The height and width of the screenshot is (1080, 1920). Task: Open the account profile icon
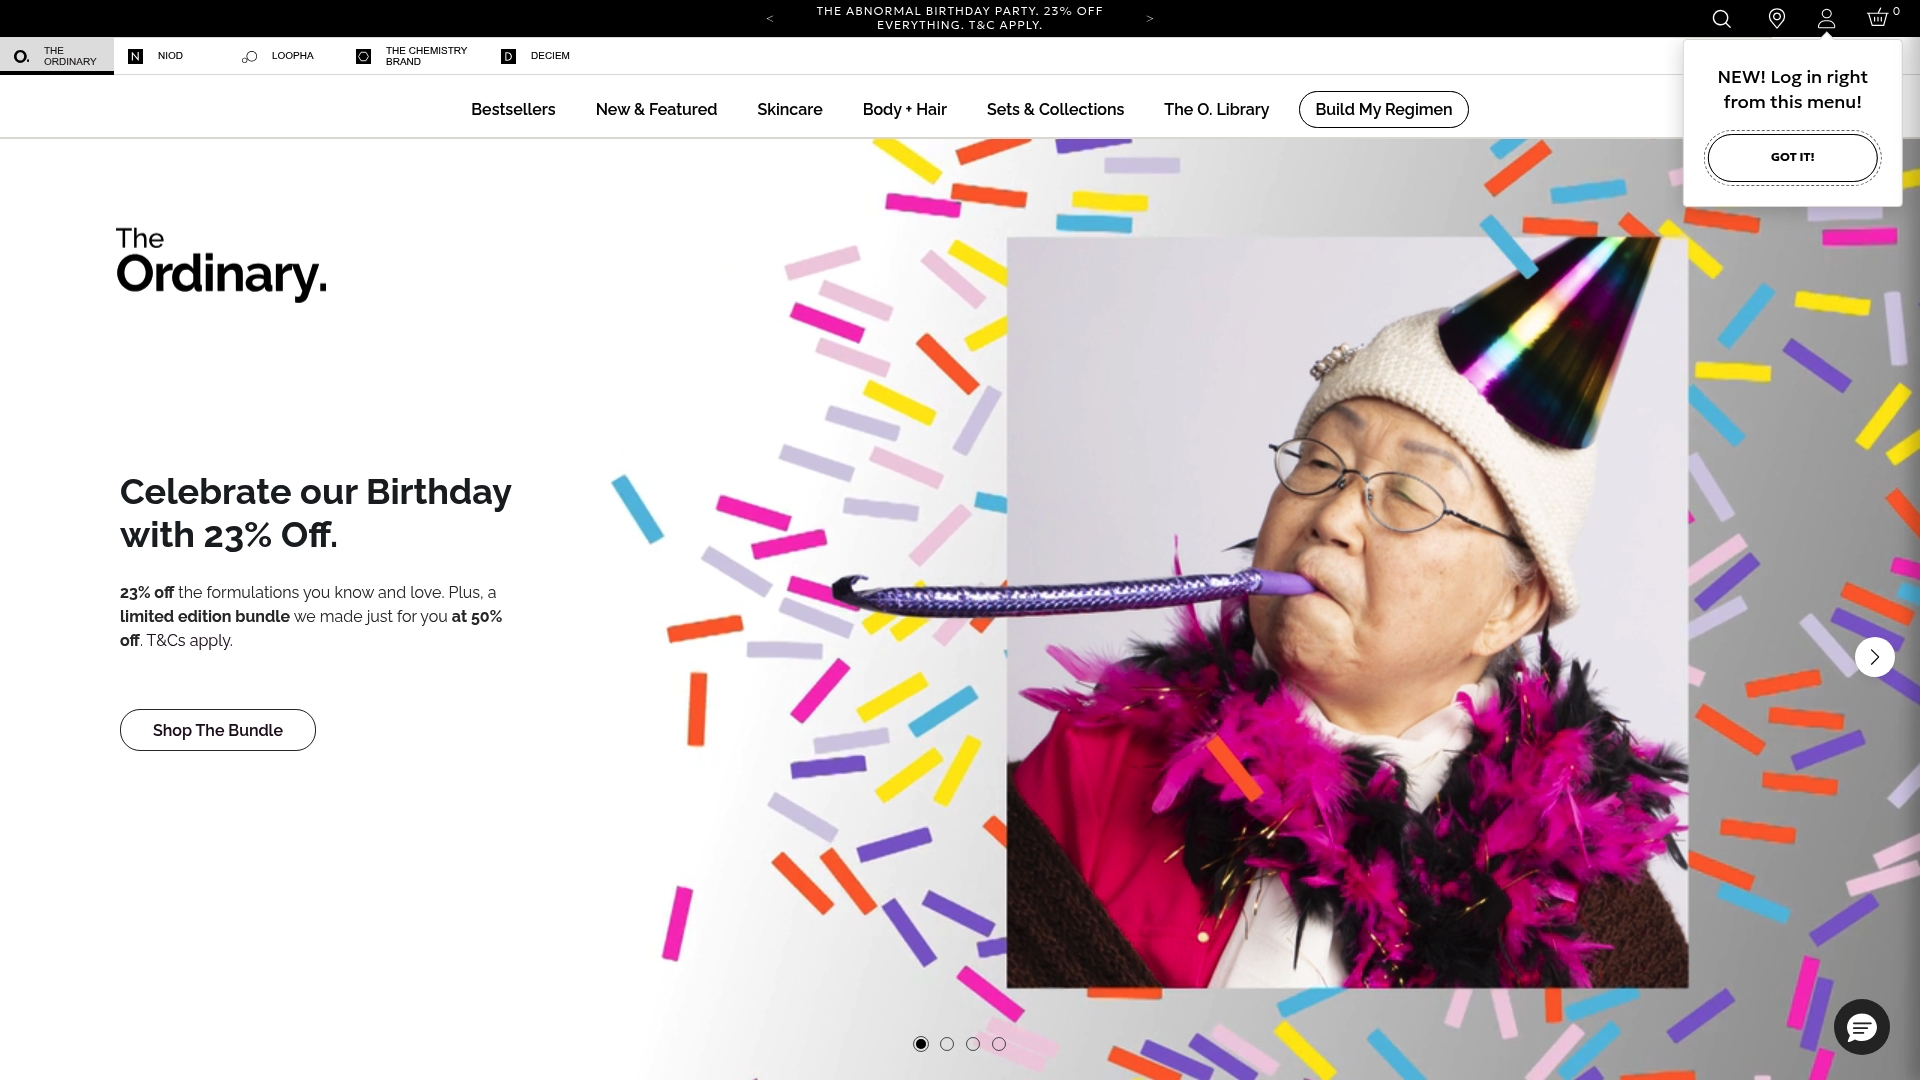pos(1826,19)
